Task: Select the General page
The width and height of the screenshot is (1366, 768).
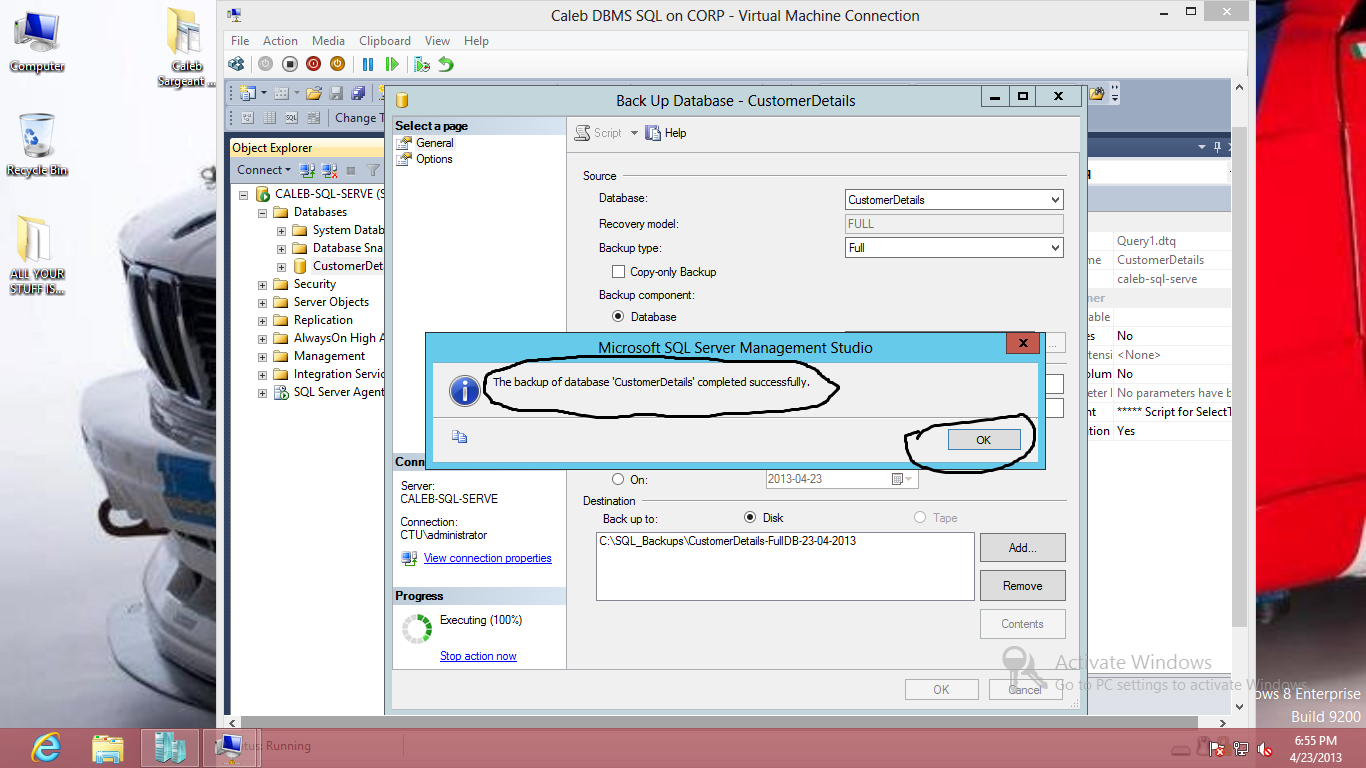Action: (x=434, y=143)
